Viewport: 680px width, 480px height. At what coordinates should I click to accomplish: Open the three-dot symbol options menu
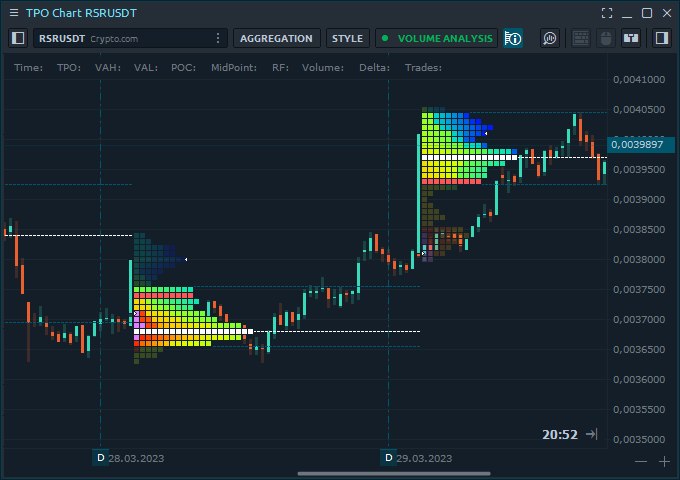pos(218,38)
